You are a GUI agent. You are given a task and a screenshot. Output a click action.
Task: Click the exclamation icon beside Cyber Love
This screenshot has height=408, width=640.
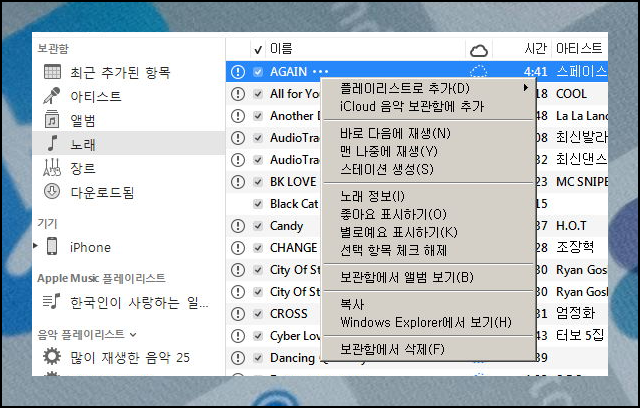[x=238, y=336]
